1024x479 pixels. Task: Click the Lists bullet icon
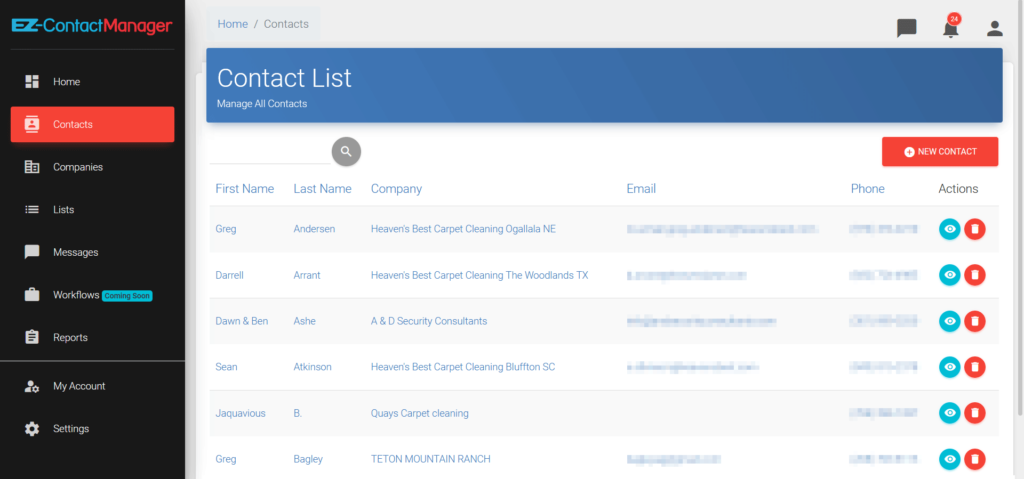[x=32, y=210]
